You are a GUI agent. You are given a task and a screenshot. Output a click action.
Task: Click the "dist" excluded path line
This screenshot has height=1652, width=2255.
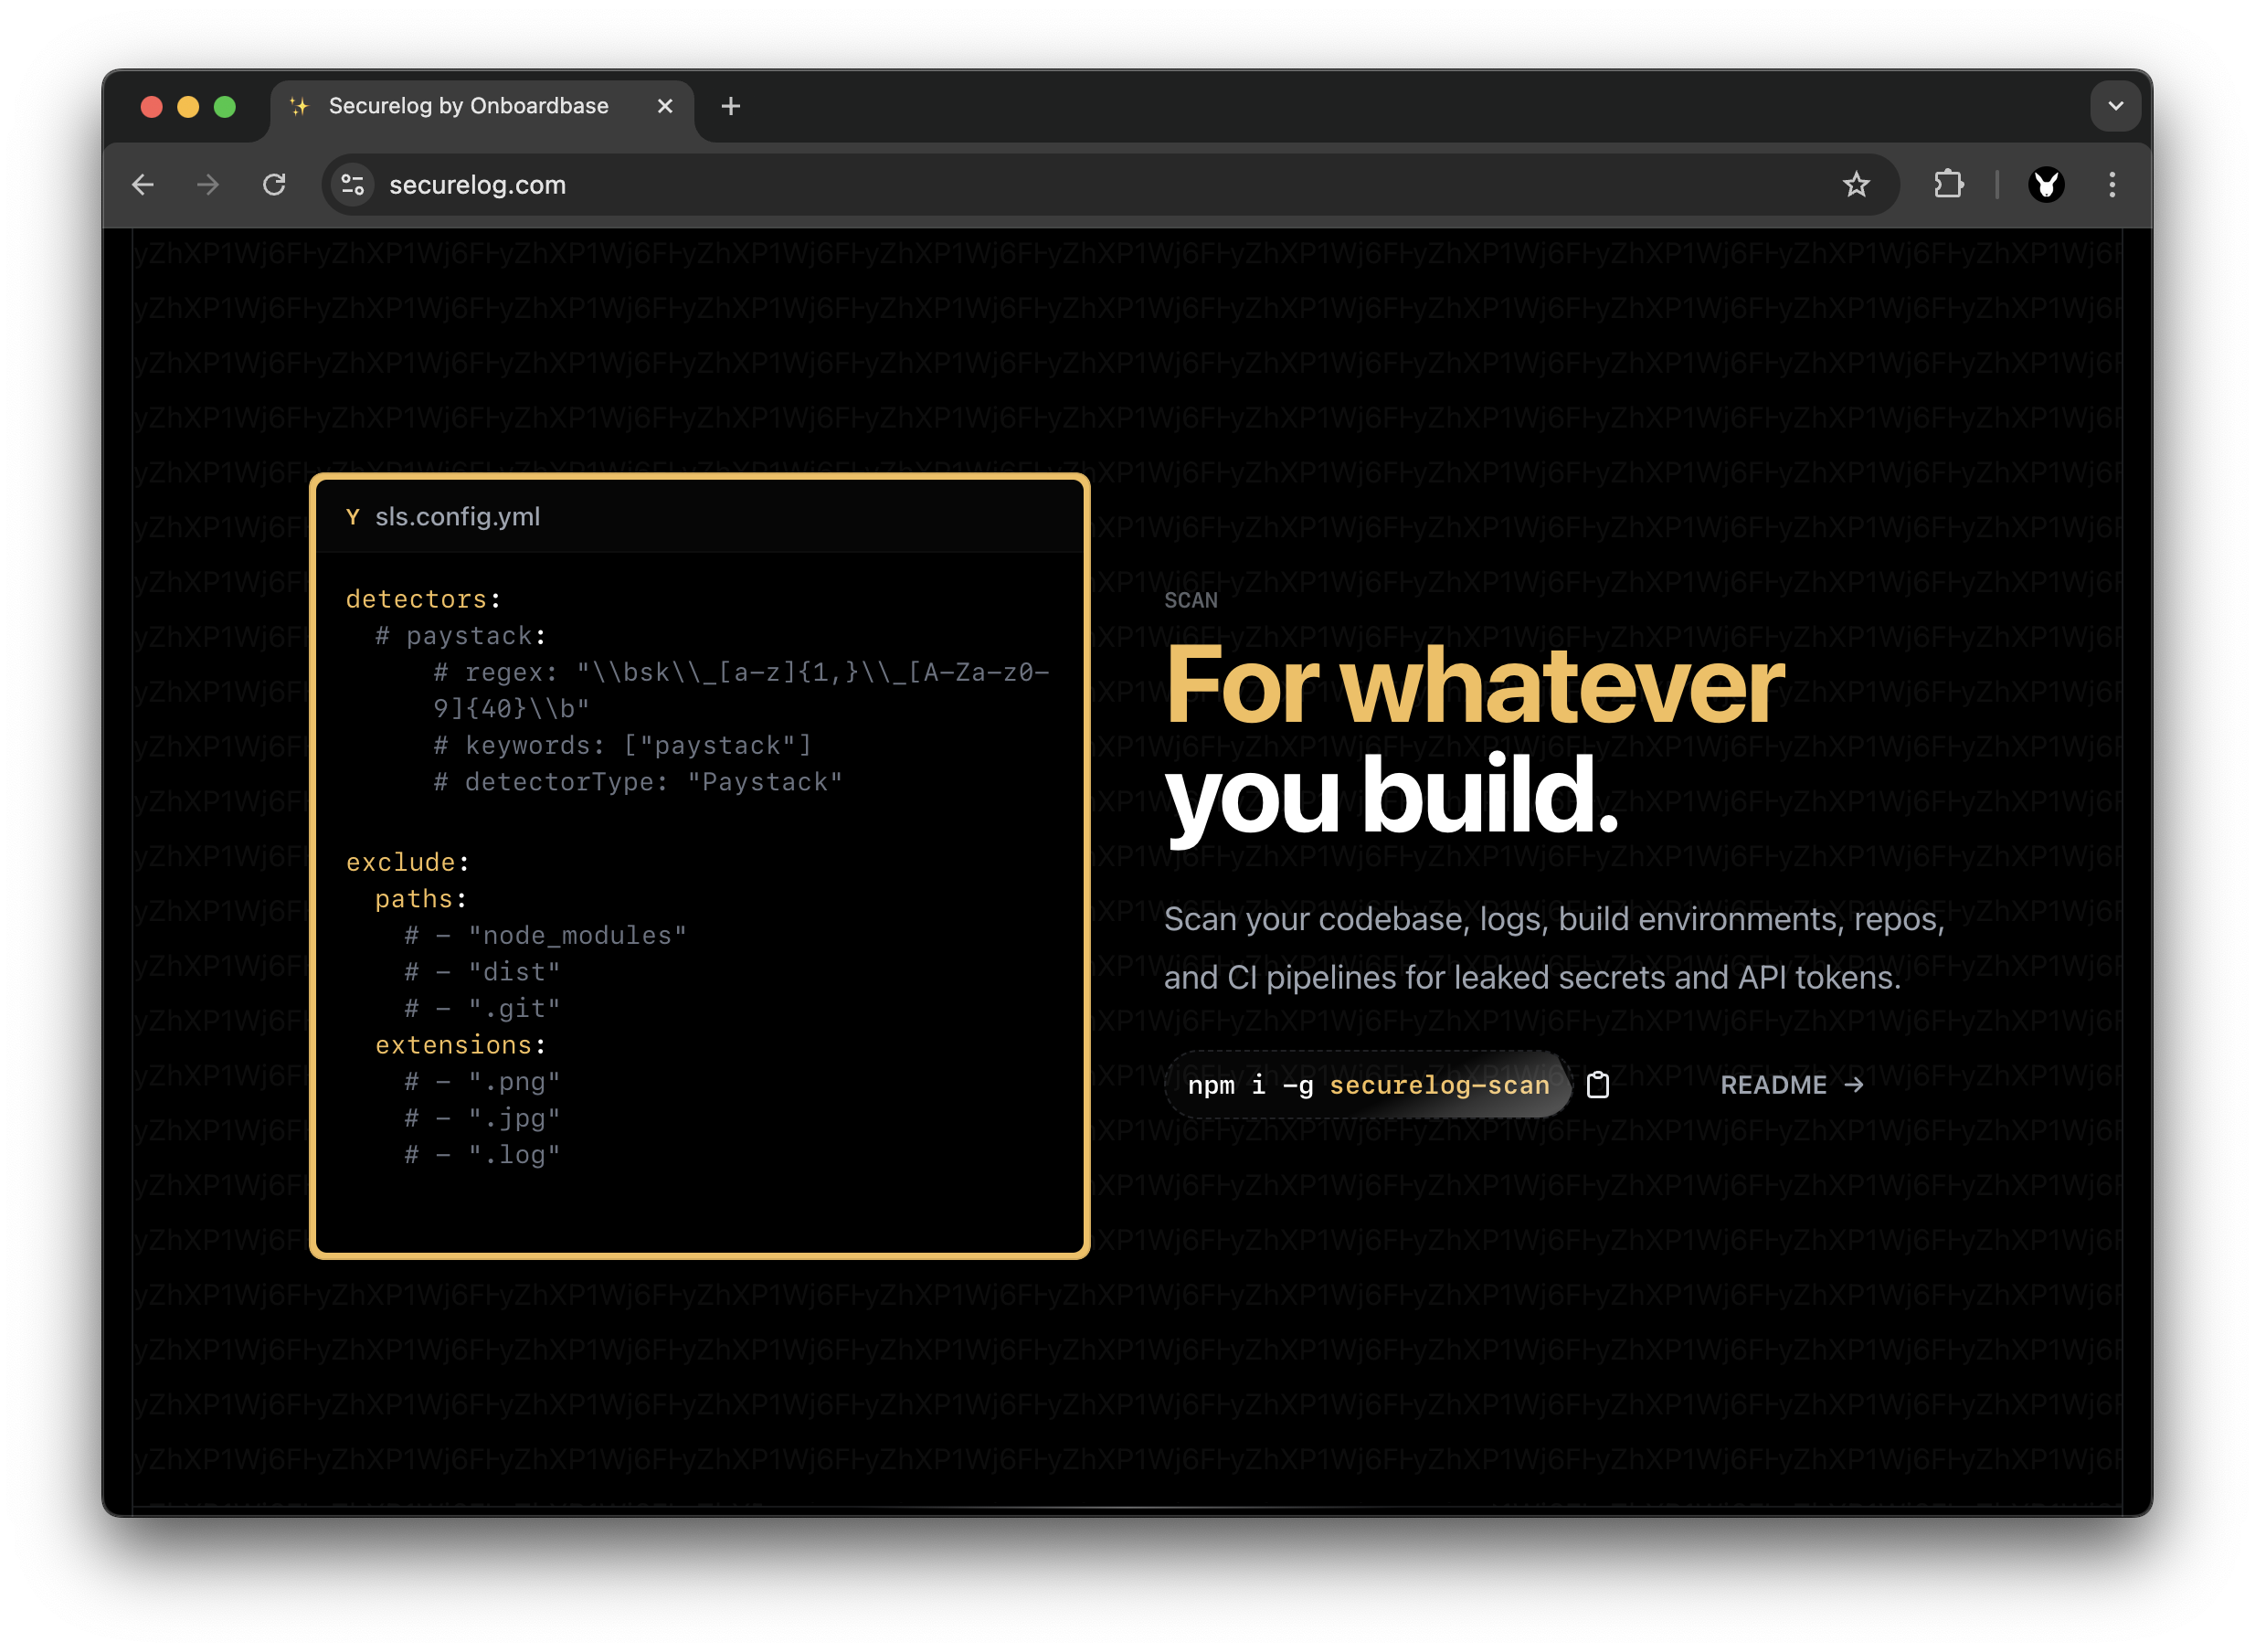(482, 972)
